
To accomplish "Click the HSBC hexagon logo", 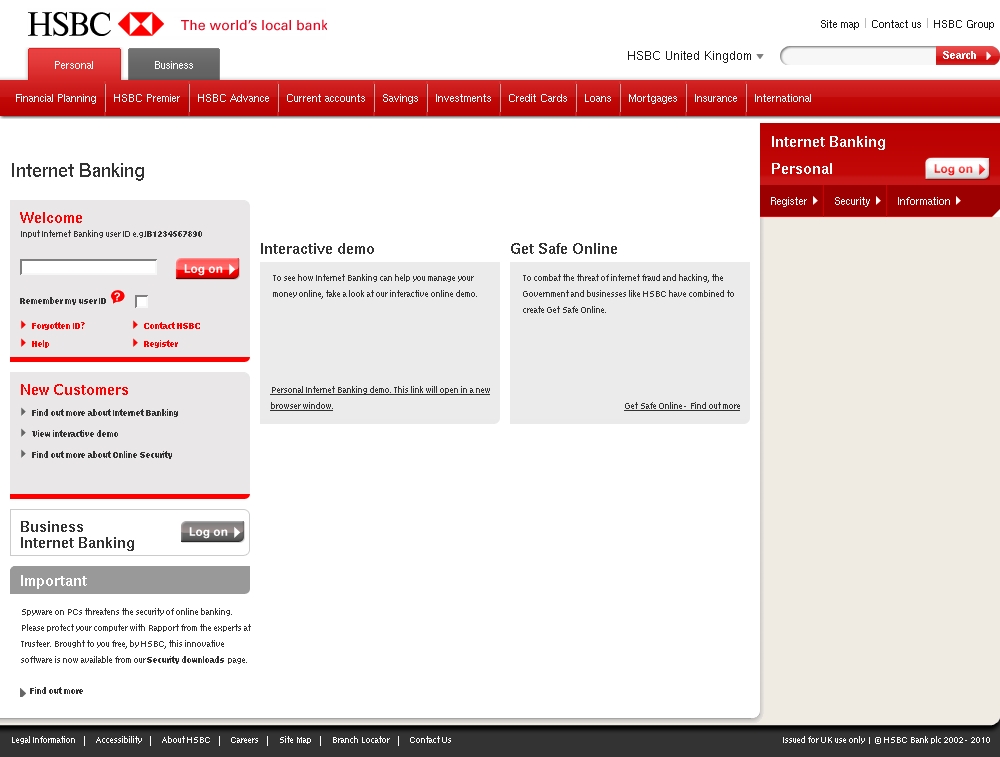I will click(140, 24).
